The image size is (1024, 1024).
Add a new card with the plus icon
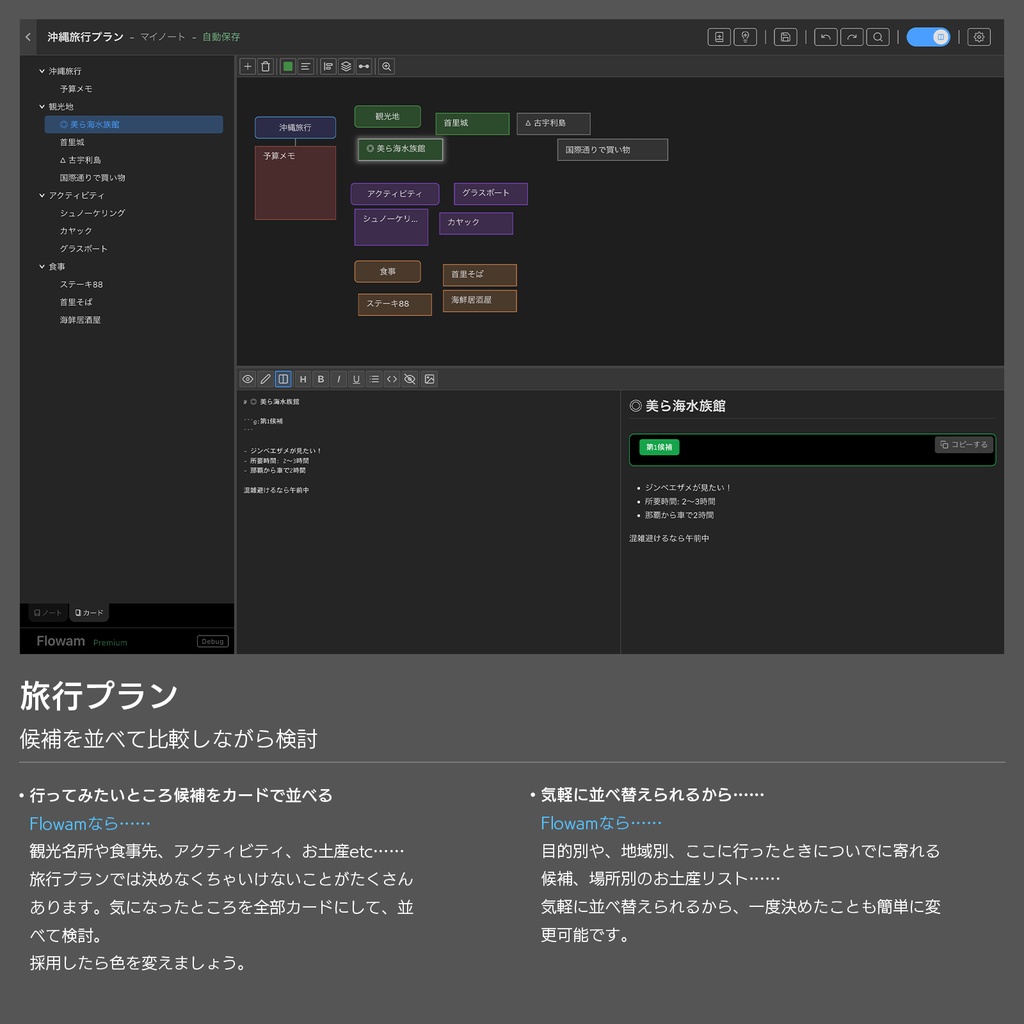[x=247, y=66]
